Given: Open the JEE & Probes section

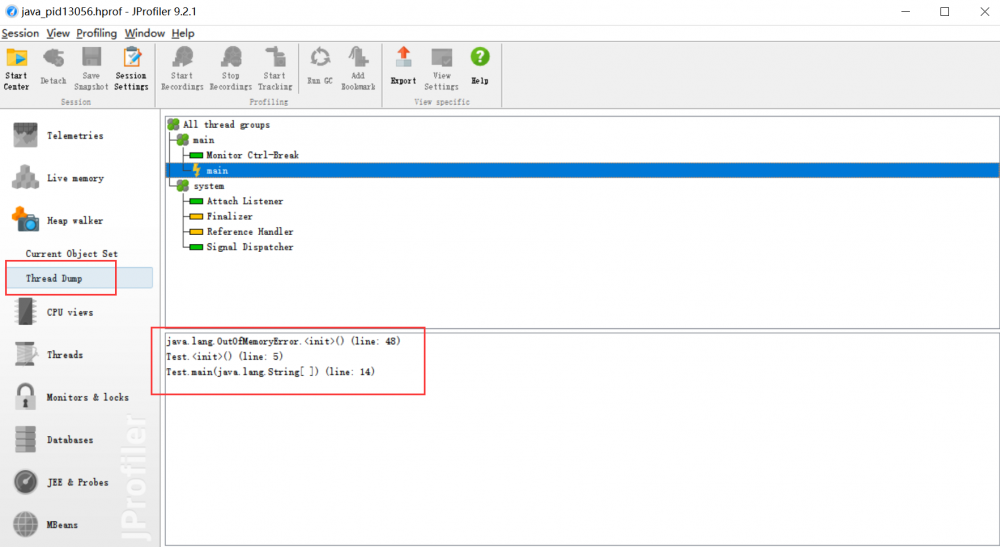Looking at the screenshot, I should click(61, 482).
